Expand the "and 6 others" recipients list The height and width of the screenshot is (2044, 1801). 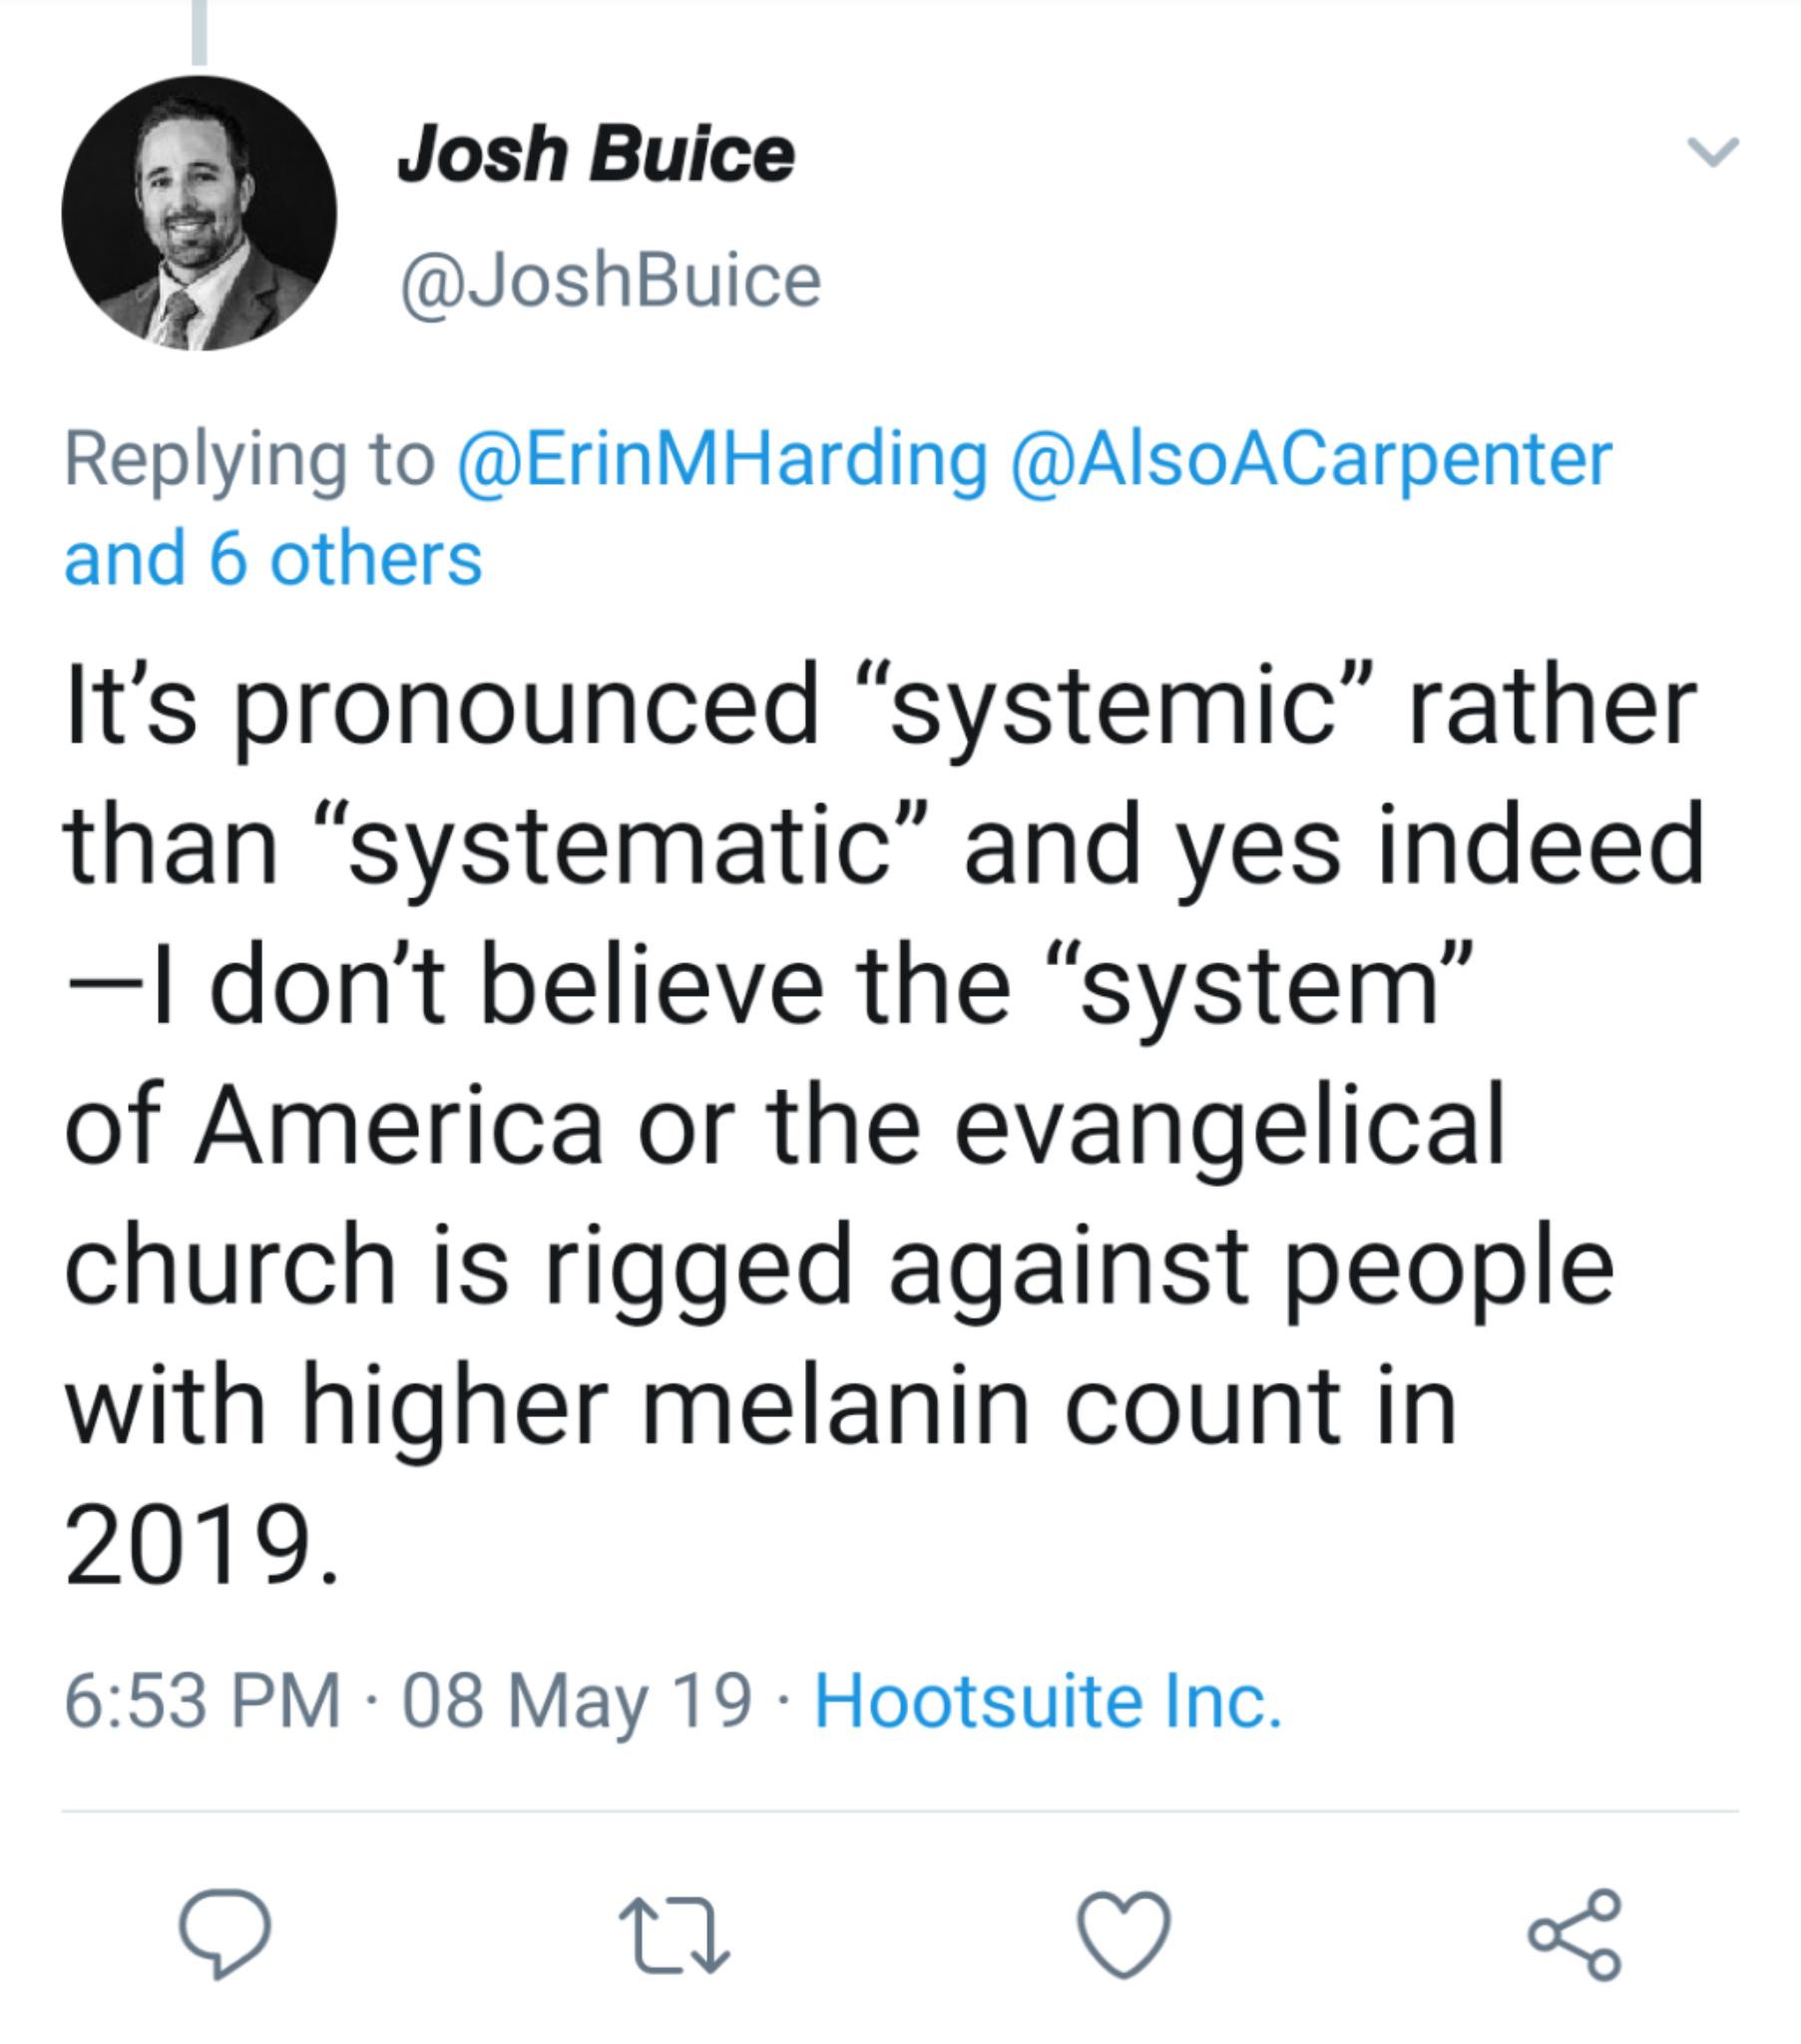click(x=273, y=558)
